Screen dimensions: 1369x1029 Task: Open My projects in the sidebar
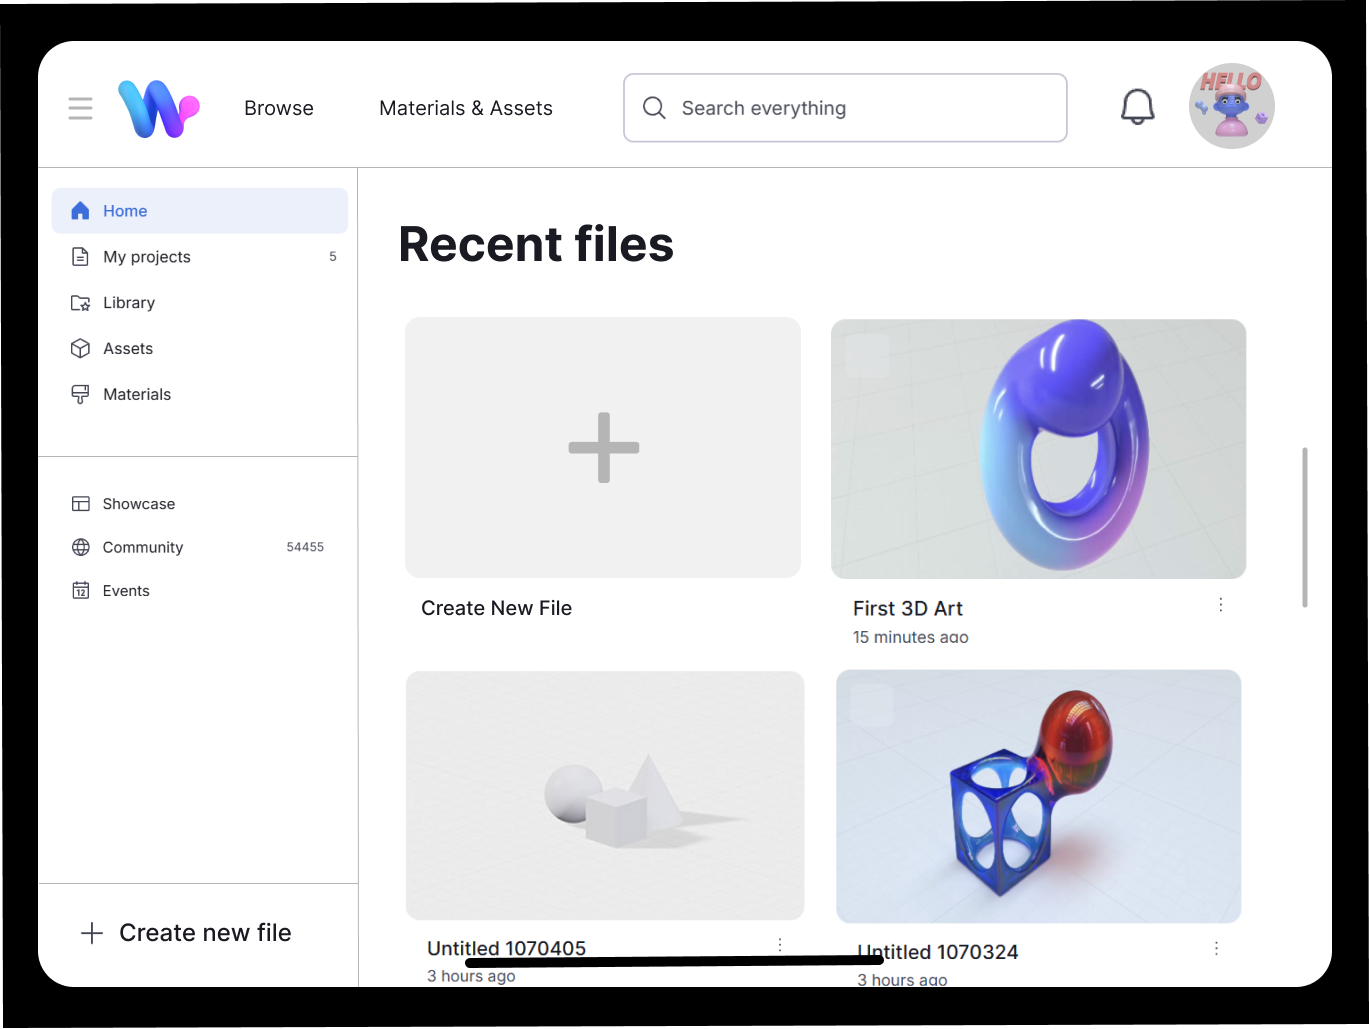click(147, 257)
